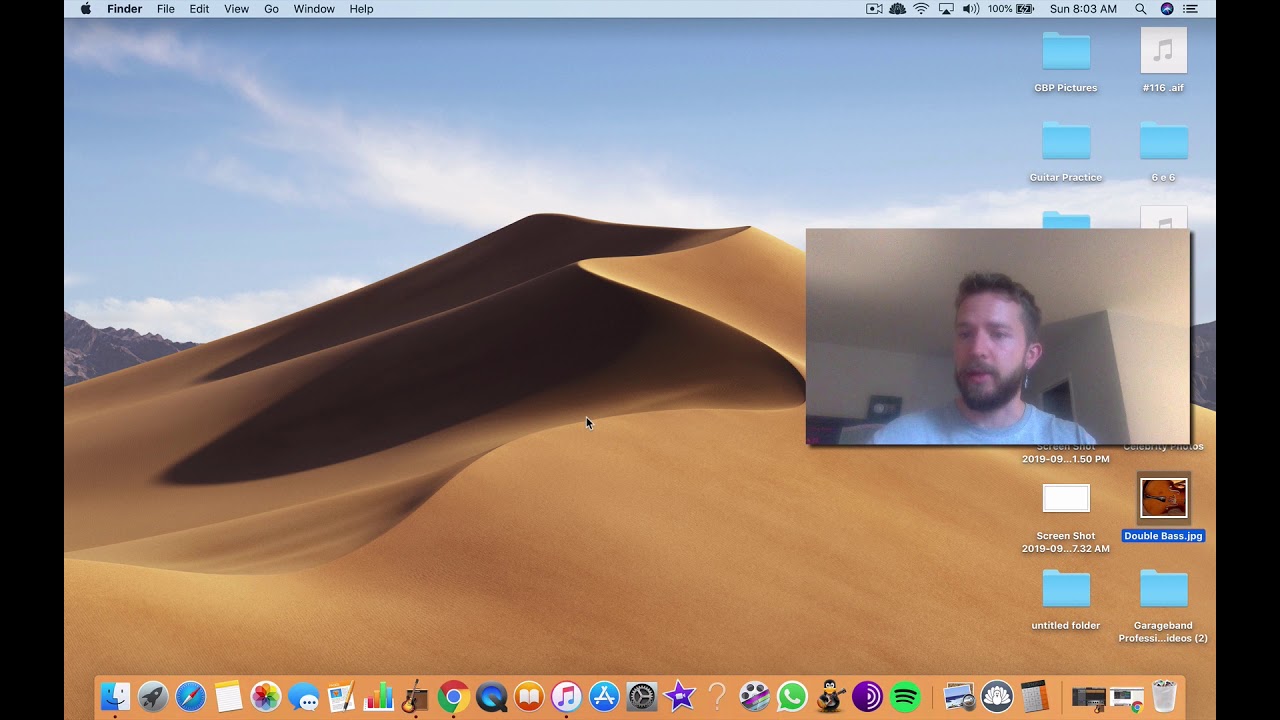Open the Chrome file stack in dock
This screenshot has width=1280, height=720.
click(x=1127, y=696)
